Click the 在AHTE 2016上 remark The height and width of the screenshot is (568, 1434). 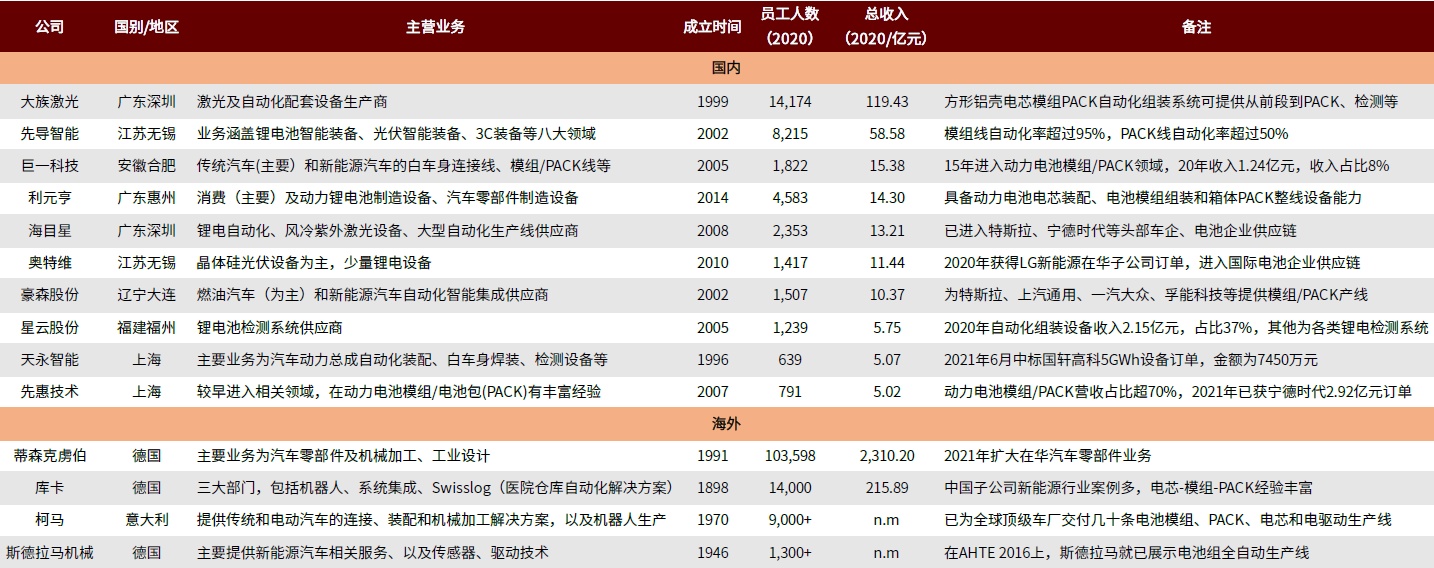(1127, 552)
